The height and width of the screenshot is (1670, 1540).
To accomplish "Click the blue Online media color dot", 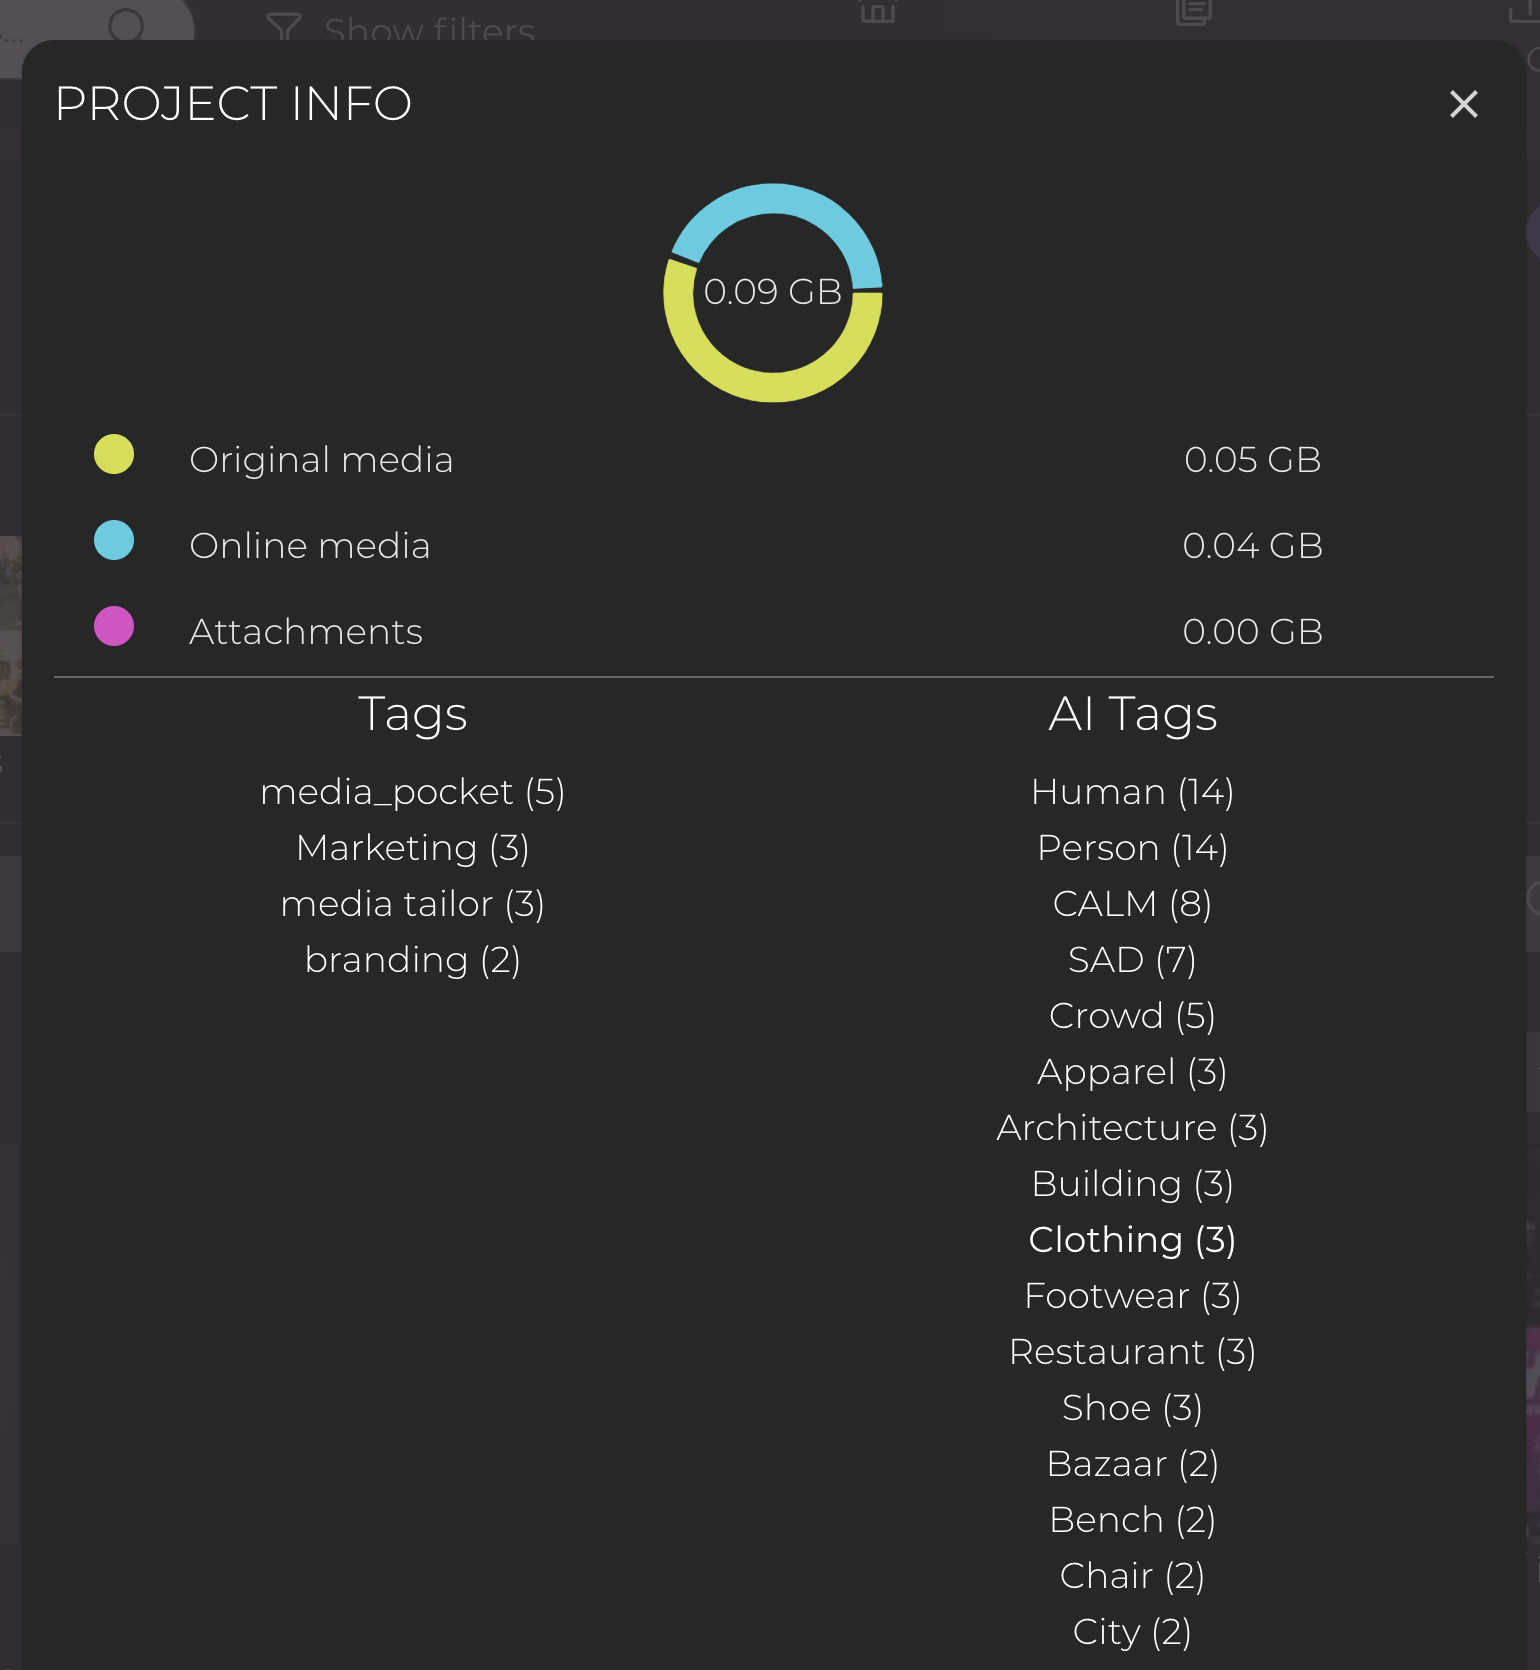I will point(114,541).
